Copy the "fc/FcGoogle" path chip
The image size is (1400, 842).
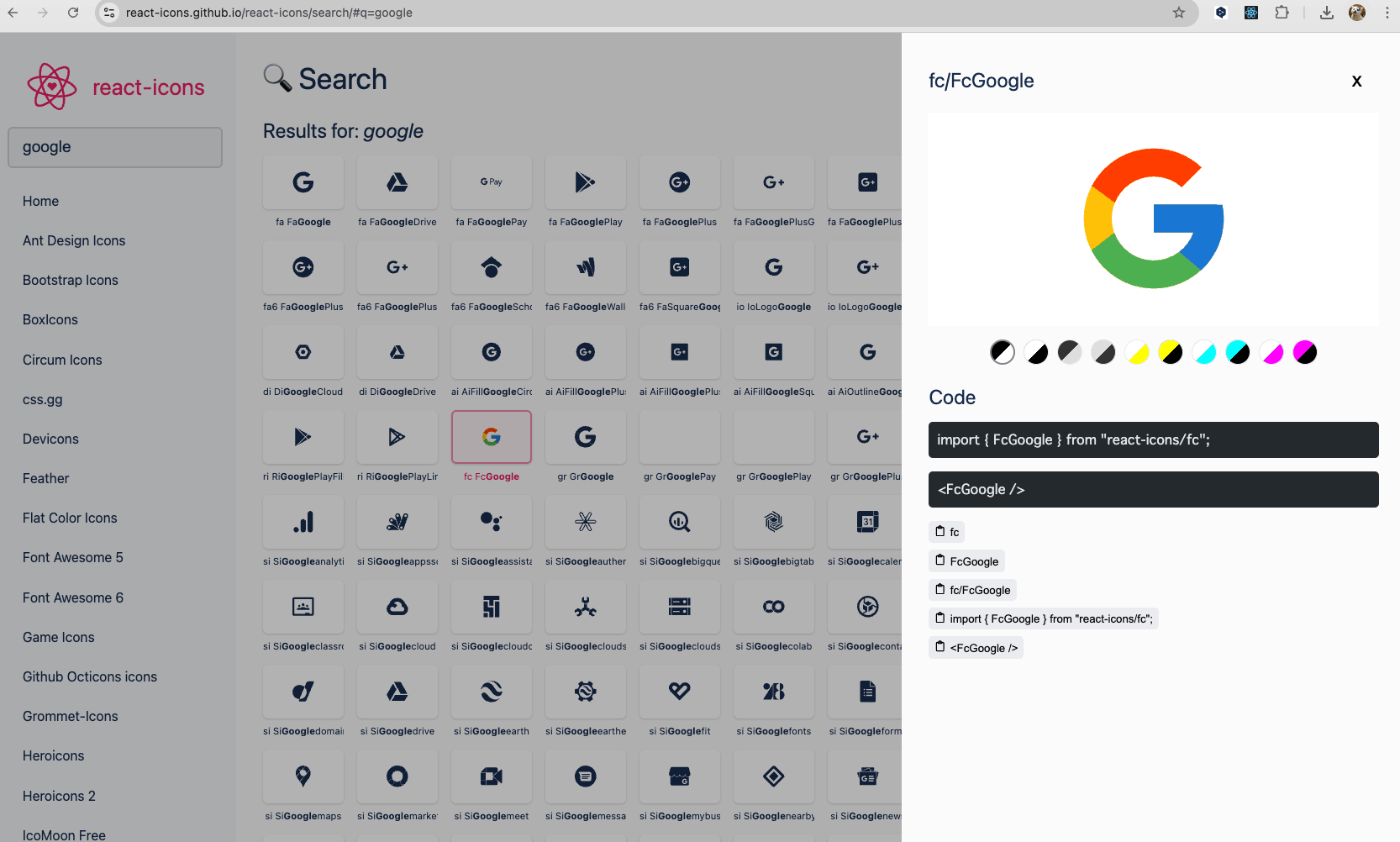point(972,590)
